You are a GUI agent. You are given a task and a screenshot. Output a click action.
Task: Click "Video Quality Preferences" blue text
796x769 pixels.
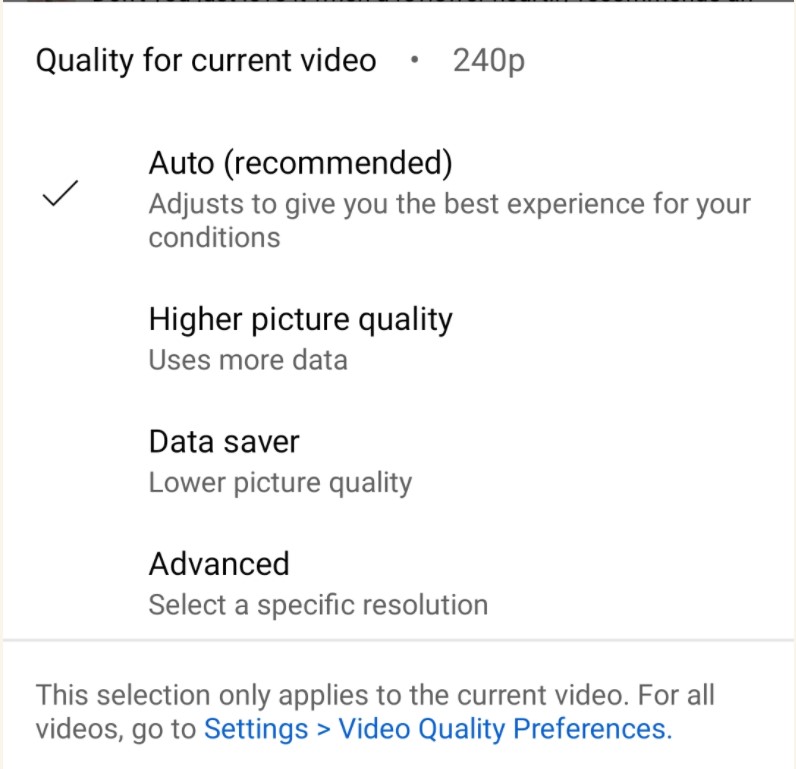click(x=504, y=729)
